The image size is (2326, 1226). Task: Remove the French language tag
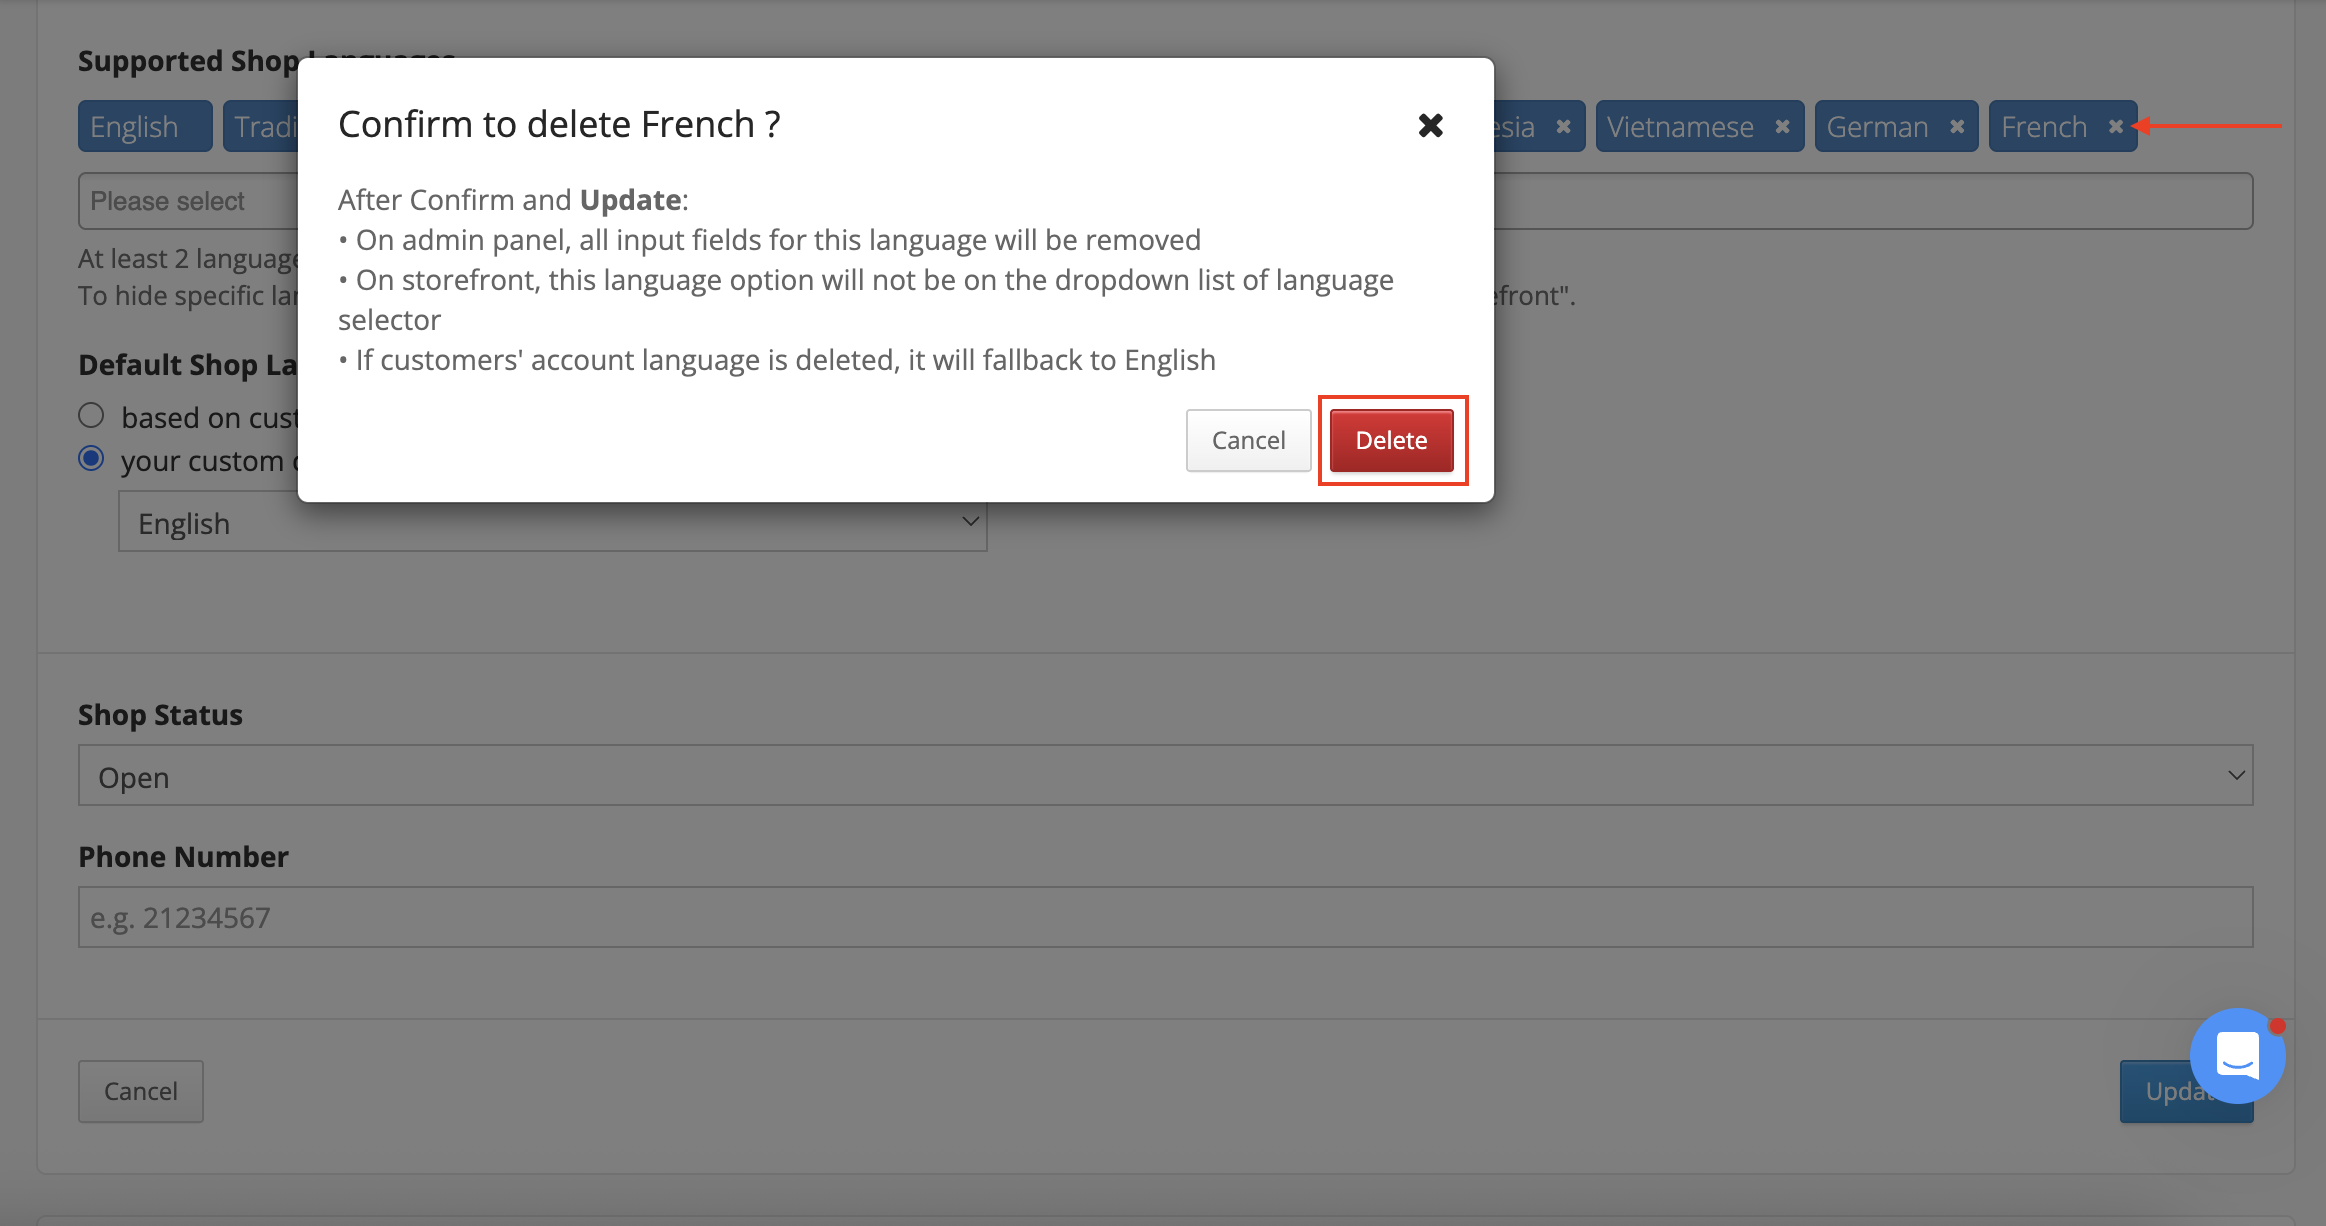tap(2115, 127)
